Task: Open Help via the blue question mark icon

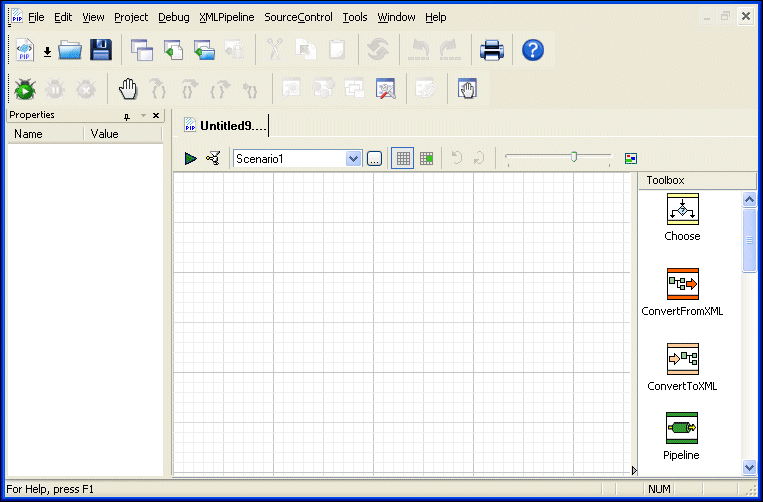Action: tap(533, 50)
